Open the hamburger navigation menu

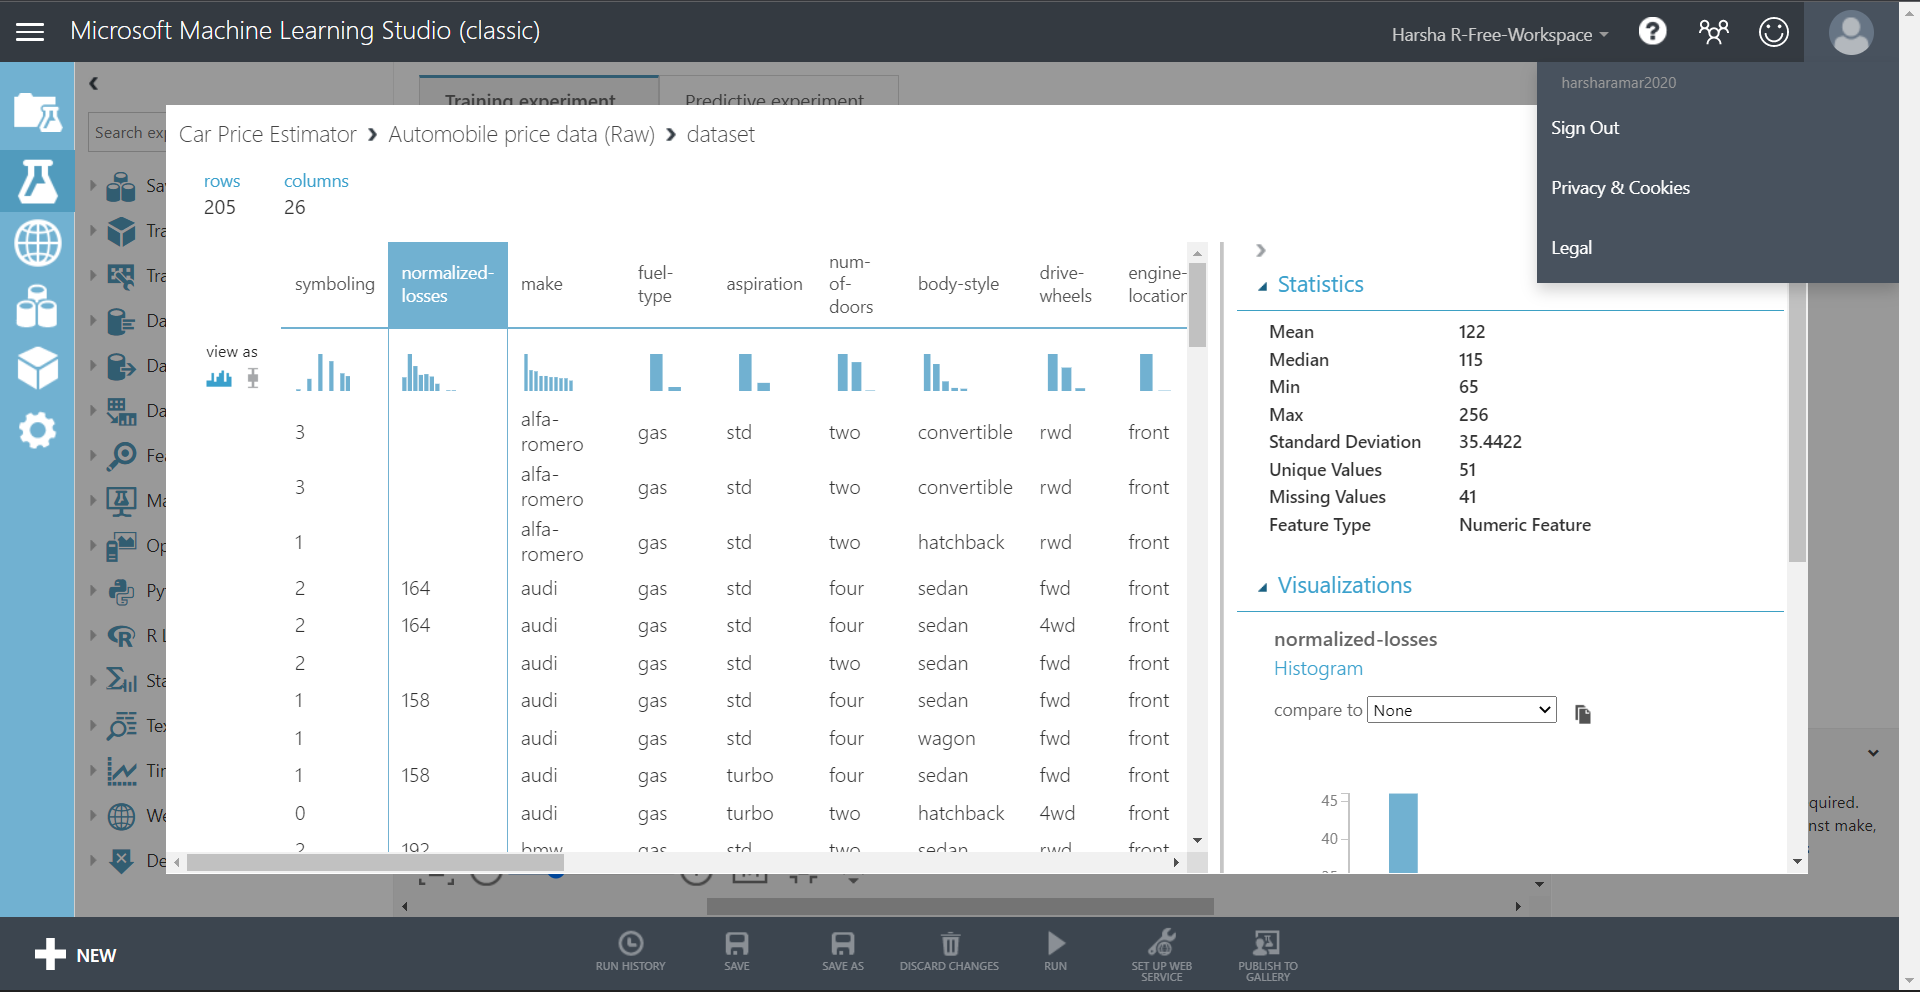[x=30, y=32]
